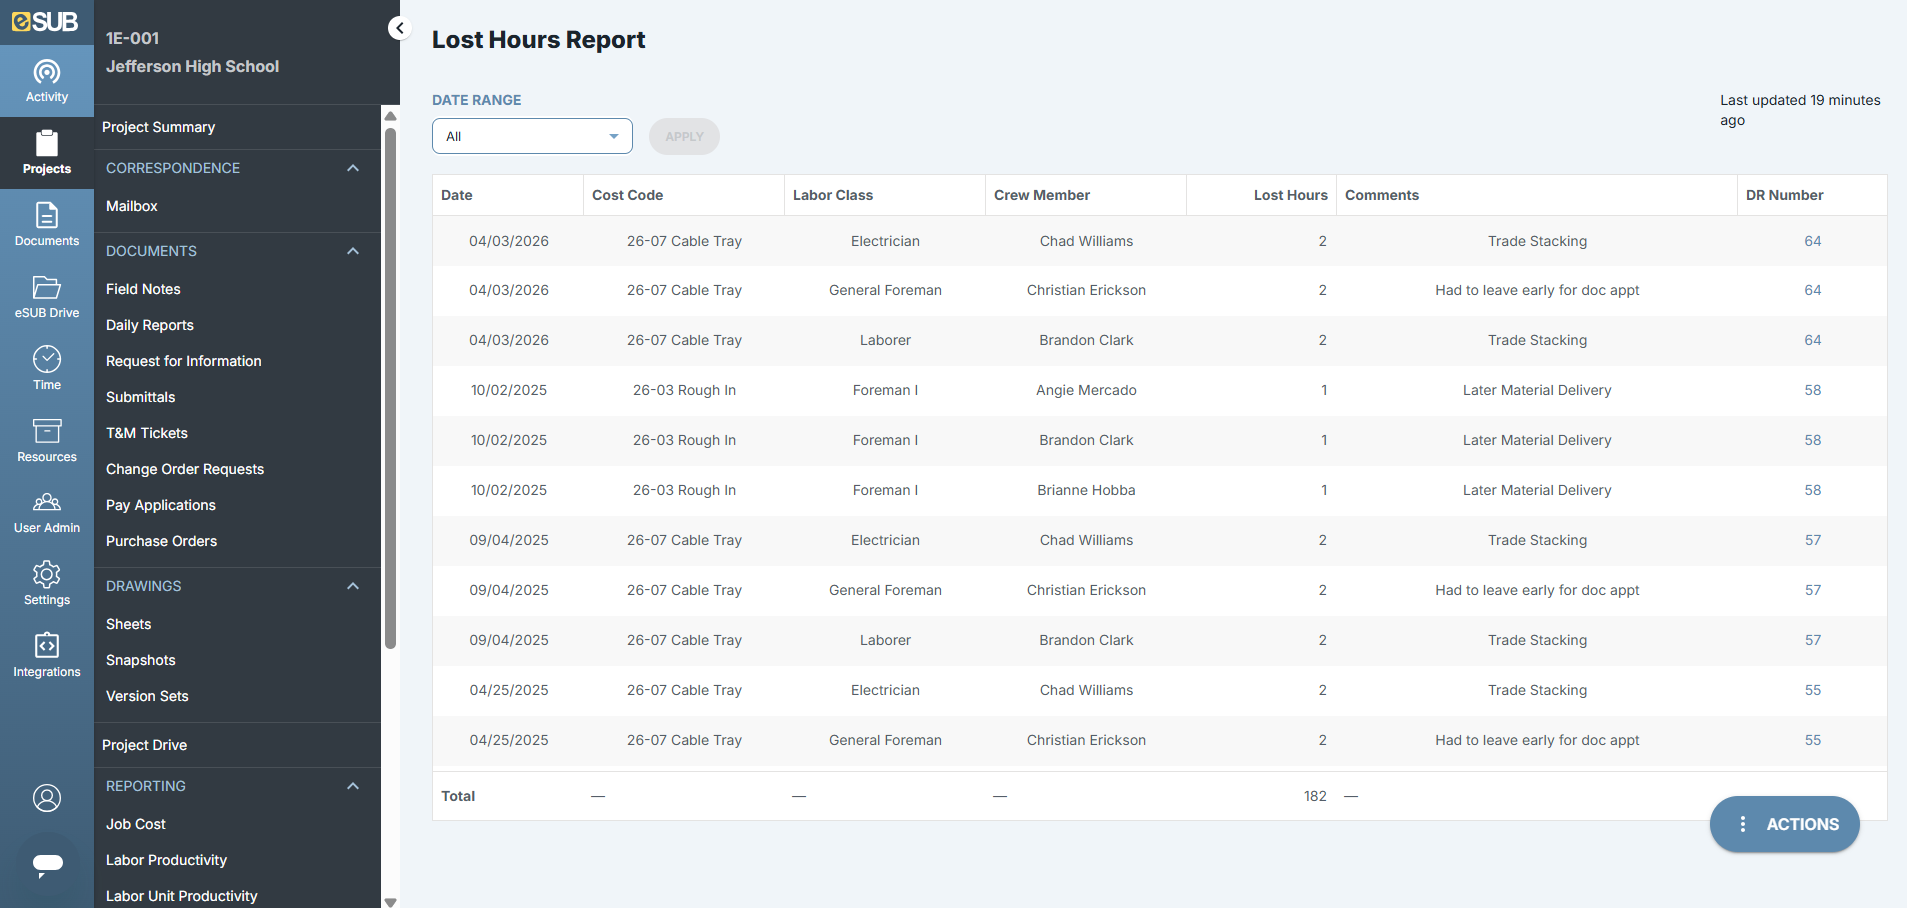1907x908 pixels.
Task: Click the user profile avatar icon
Action: (x=47, y=798)
